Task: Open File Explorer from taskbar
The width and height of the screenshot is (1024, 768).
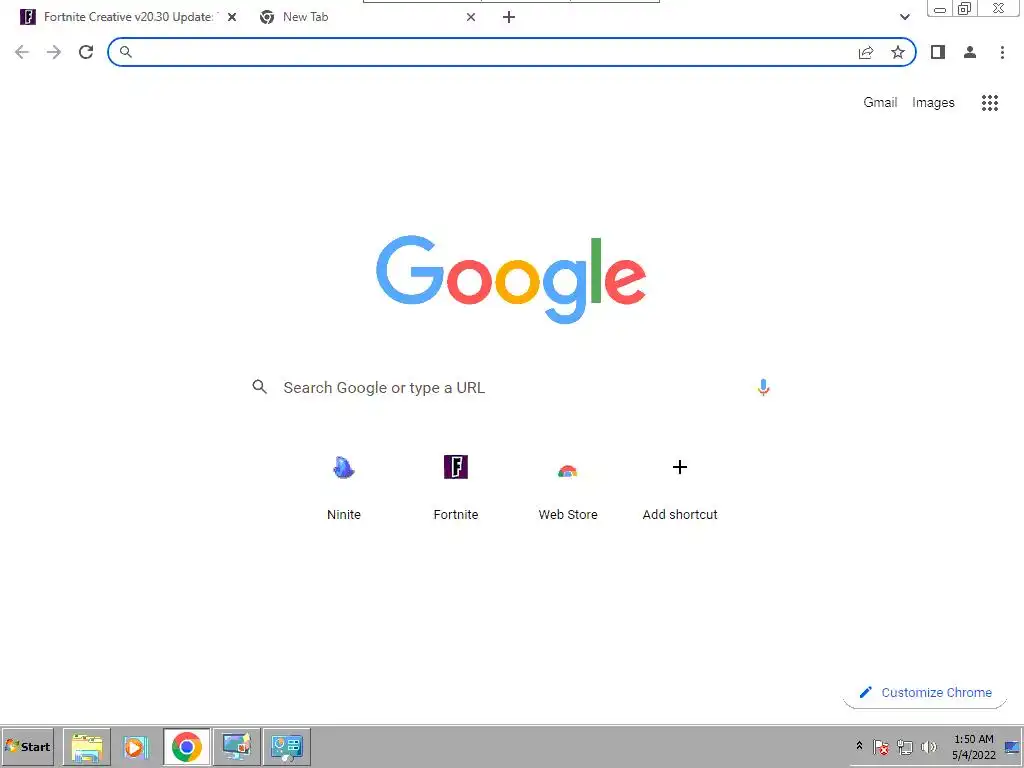Action: (86, 747)
